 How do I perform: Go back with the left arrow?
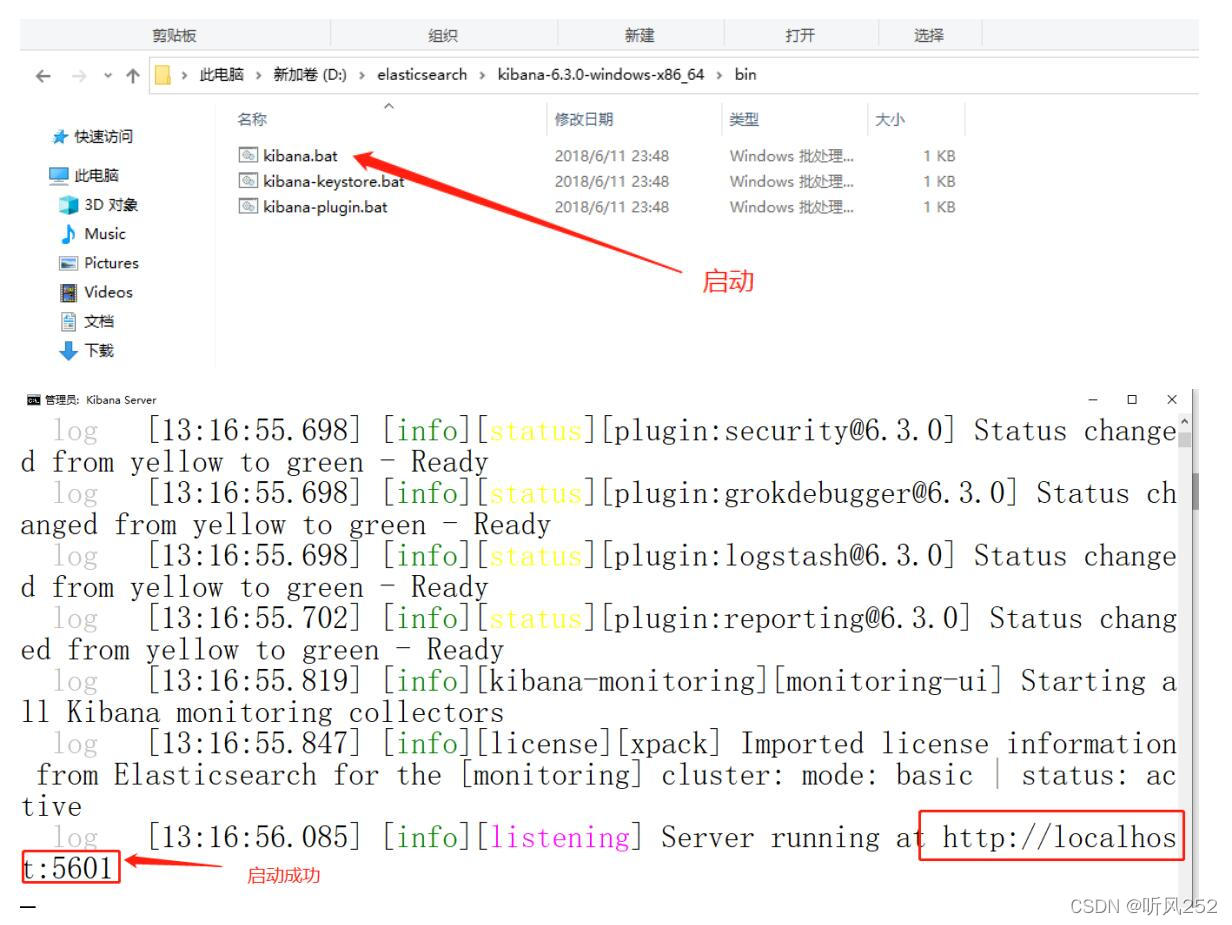(42, 75)
